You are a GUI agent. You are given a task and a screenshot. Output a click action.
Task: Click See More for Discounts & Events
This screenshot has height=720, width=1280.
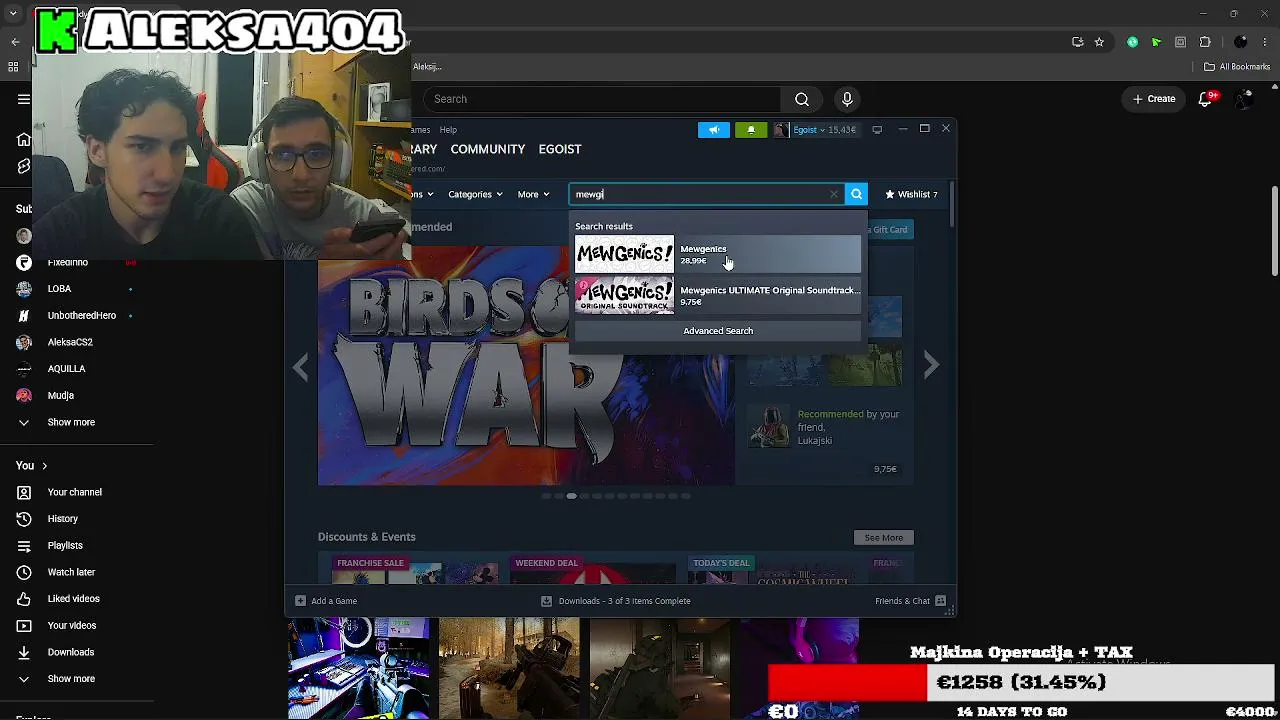tap(884, 538)
